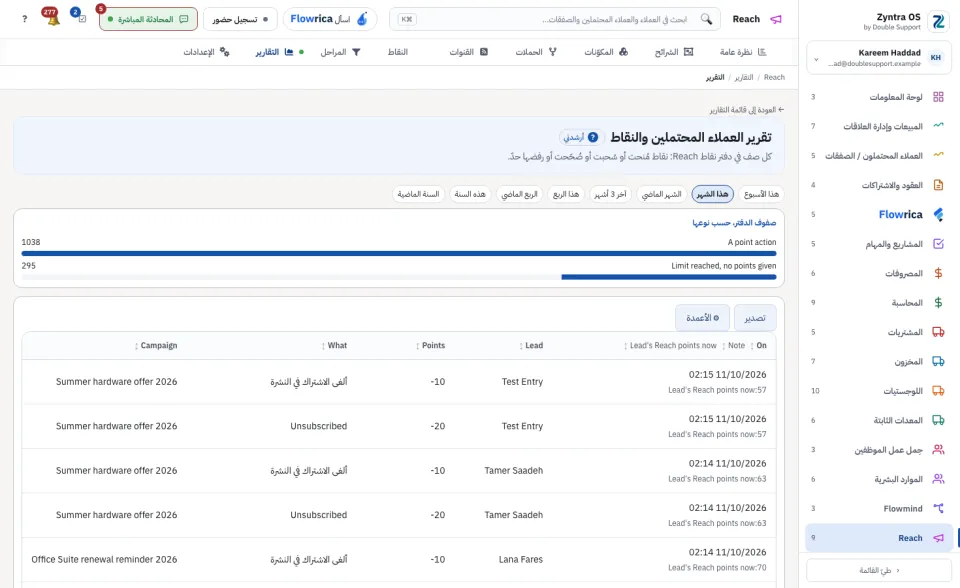Click the search magnifier icon

click(707, 19)
